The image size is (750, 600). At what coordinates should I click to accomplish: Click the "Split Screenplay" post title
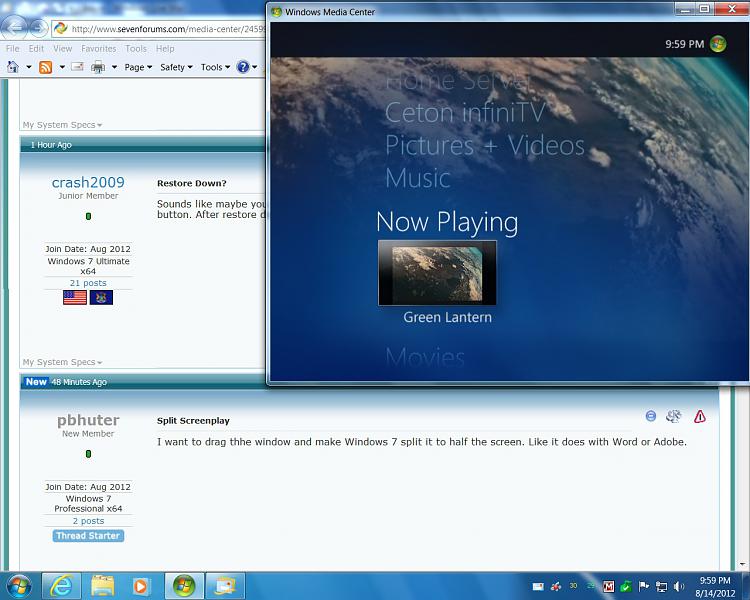tap(193, 421)
